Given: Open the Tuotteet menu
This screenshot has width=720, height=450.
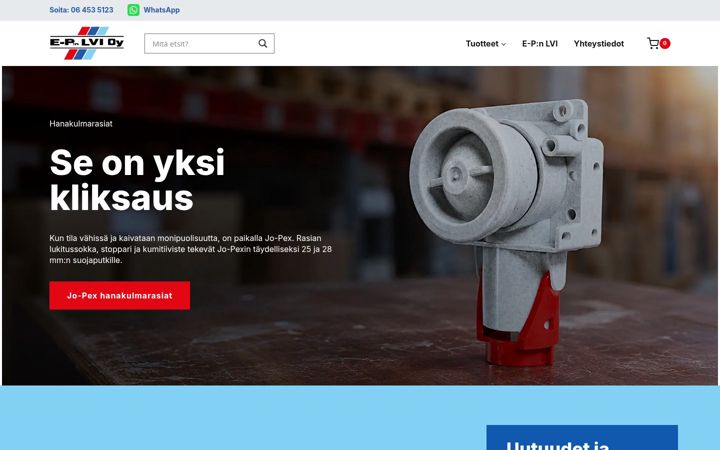Looking at the screenshot, I should pyautogui.click(x=482, y=44).
